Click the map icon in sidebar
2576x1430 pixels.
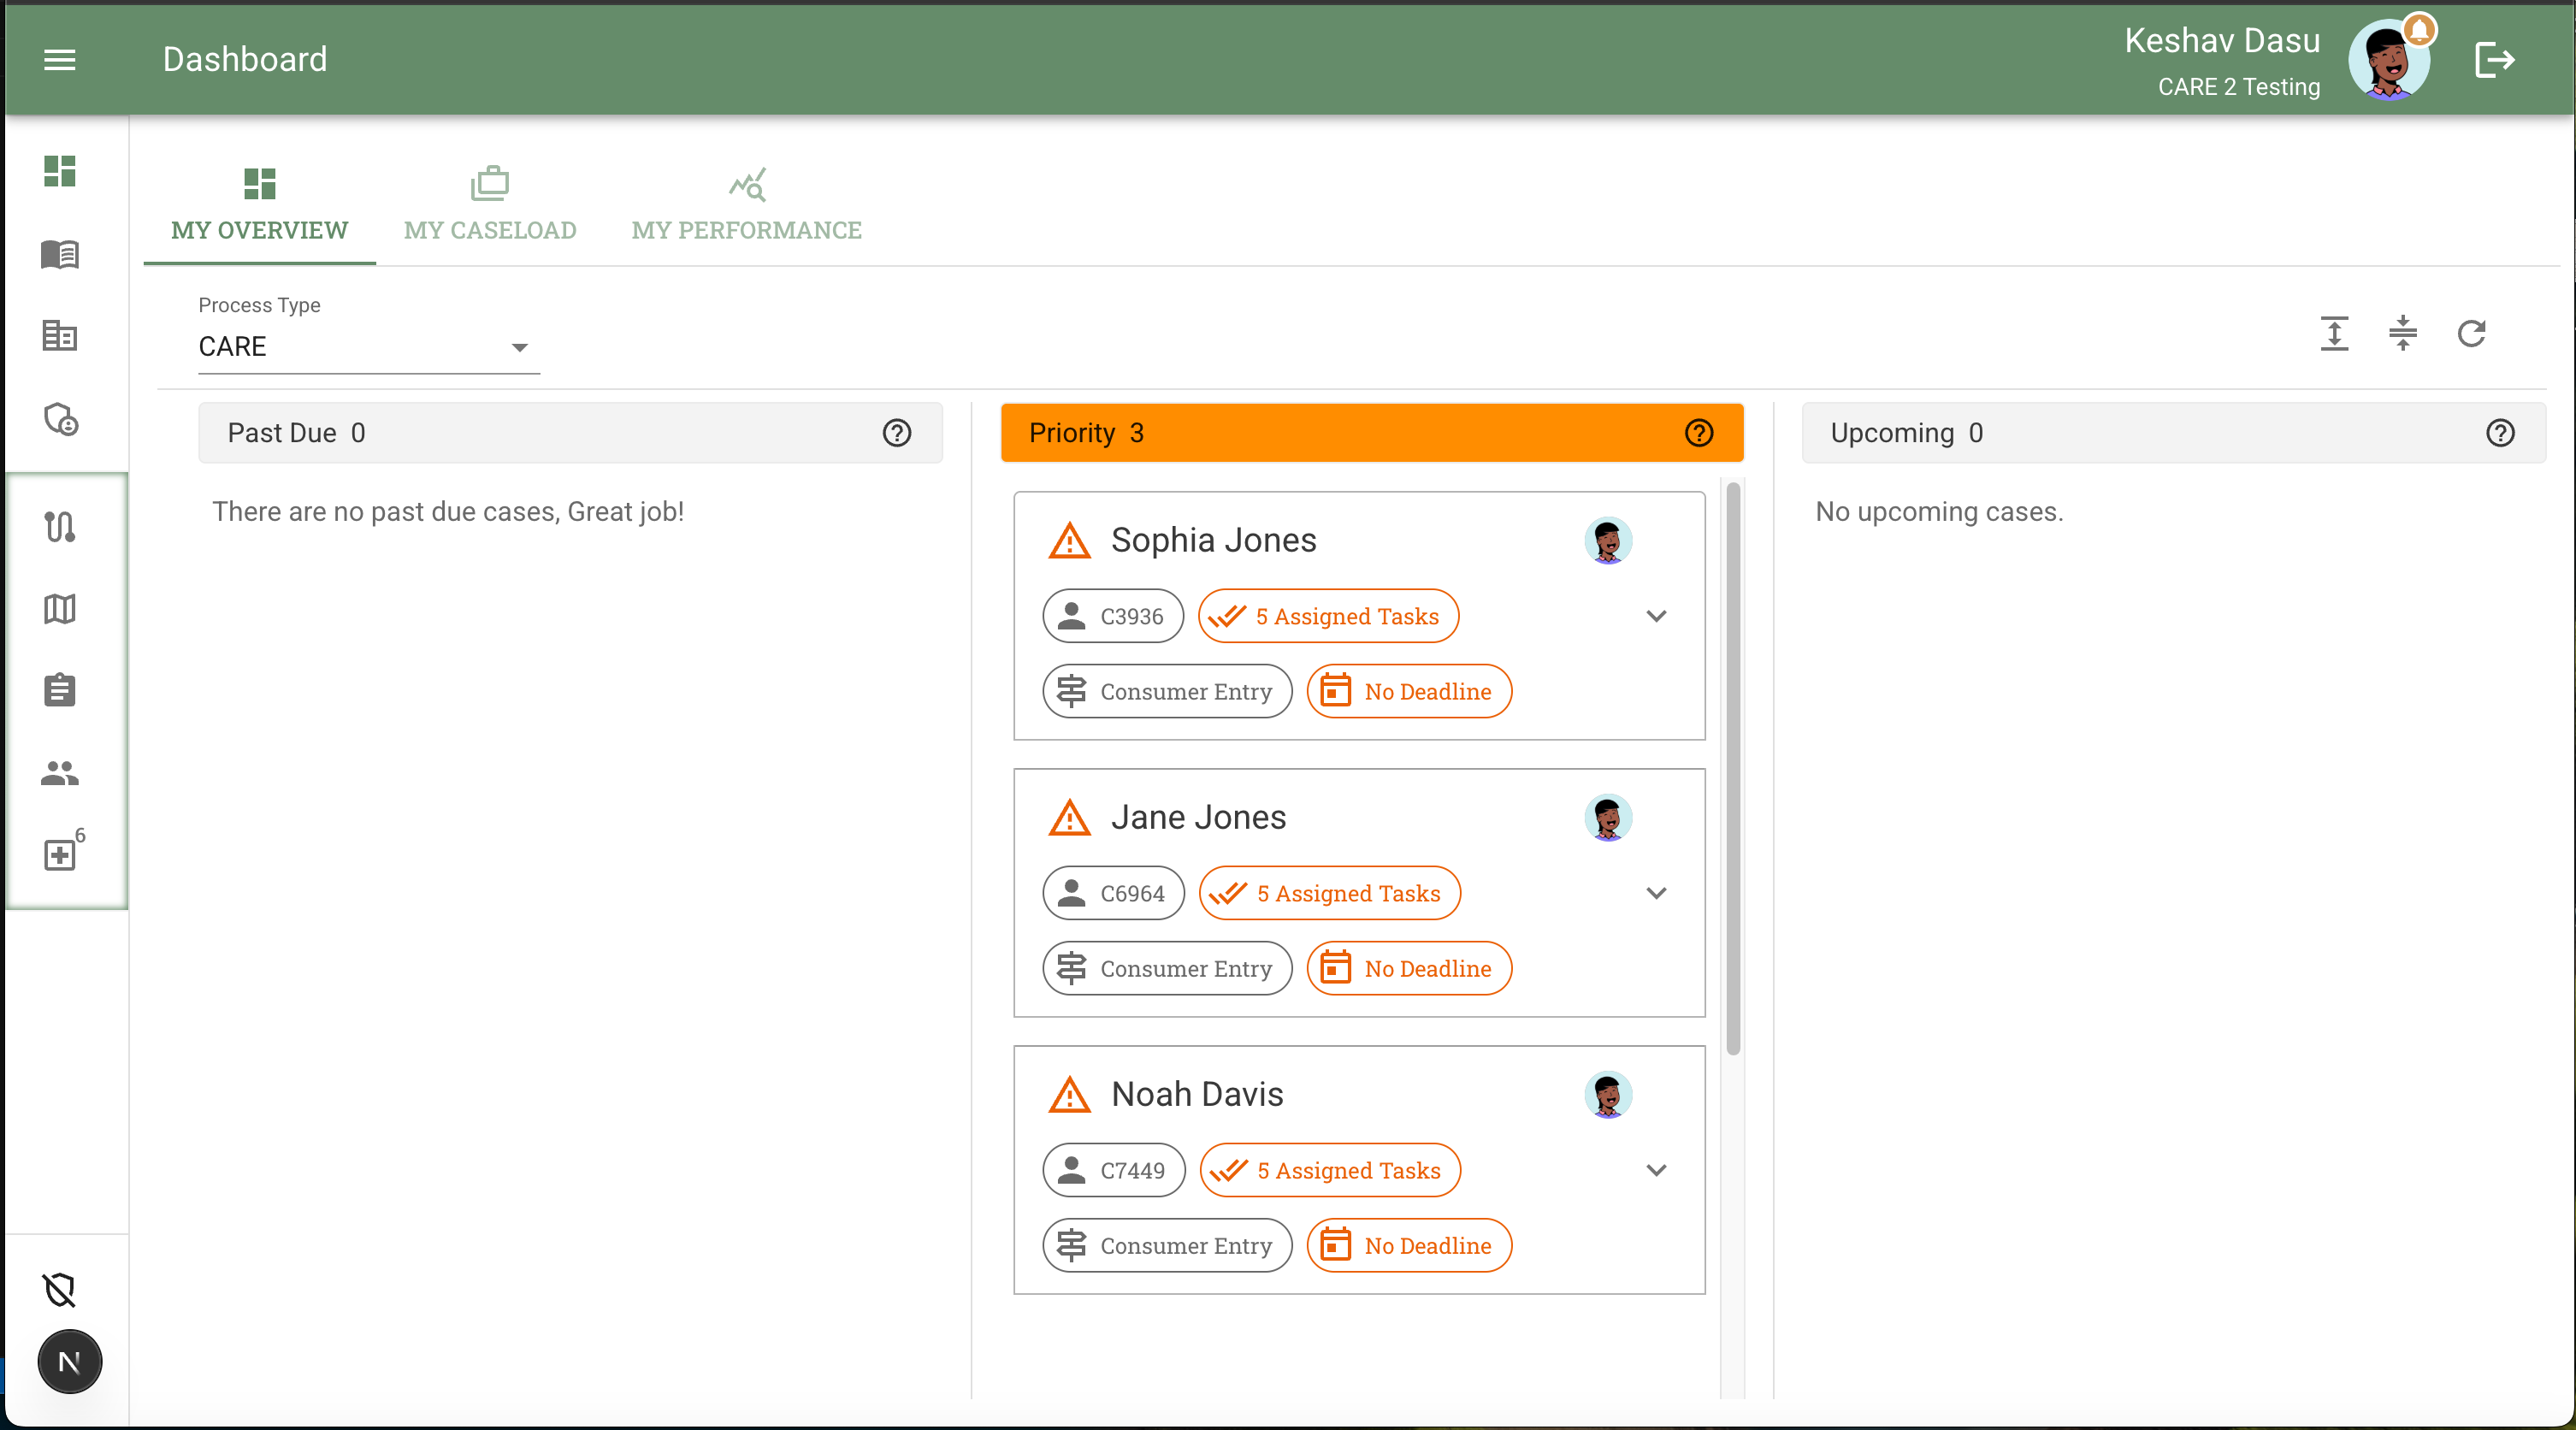pyautogui.click(x=60, y=608)
